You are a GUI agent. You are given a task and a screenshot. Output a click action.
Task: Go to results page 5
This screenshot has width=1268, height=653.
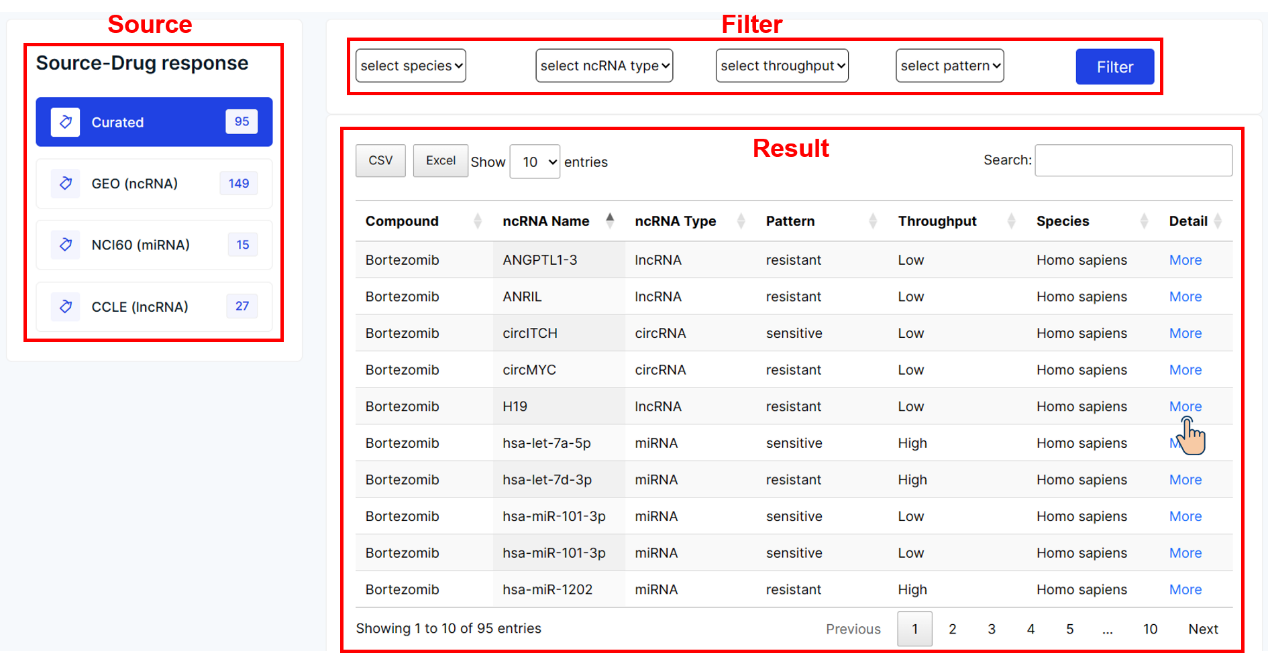pyautogui.click(x=1069, y=629)
